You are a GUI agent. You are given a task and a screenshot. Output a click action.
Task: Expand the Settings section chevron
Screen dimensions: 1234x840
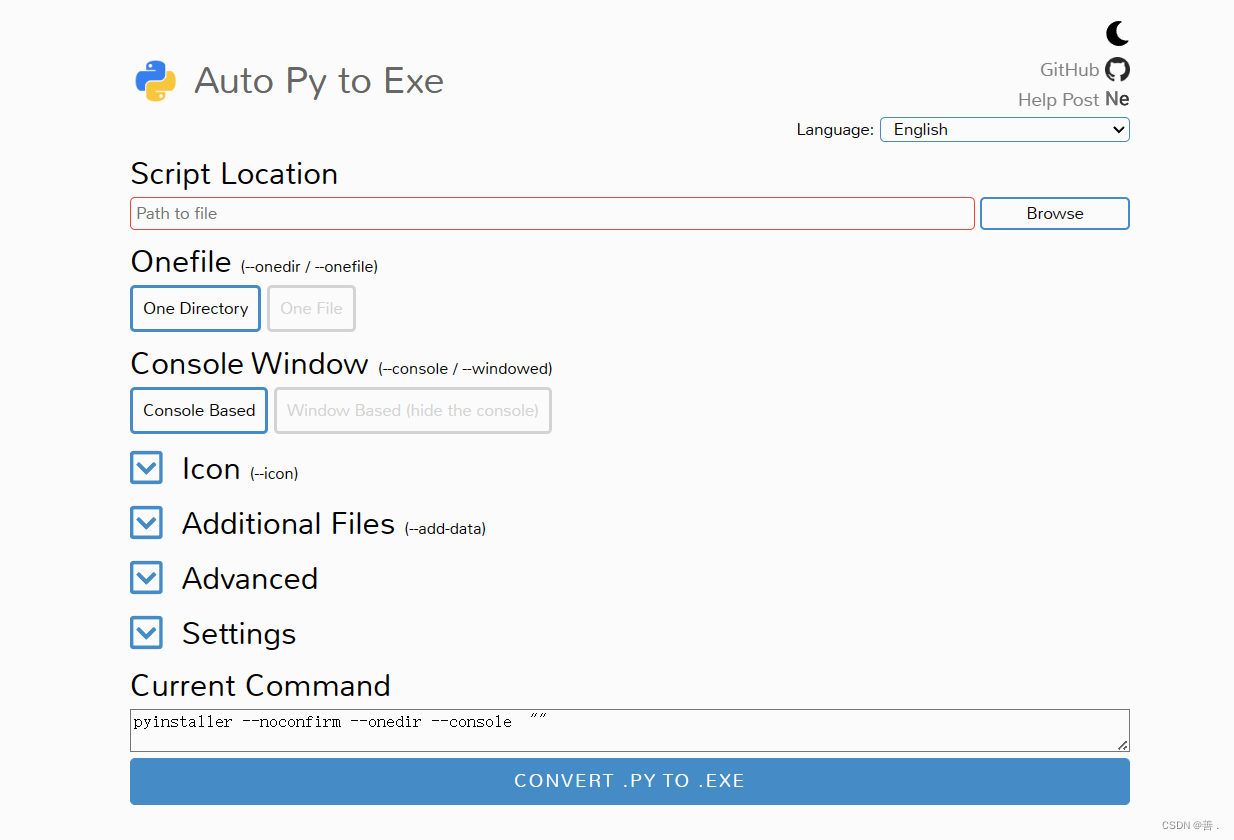pos(146,633)
